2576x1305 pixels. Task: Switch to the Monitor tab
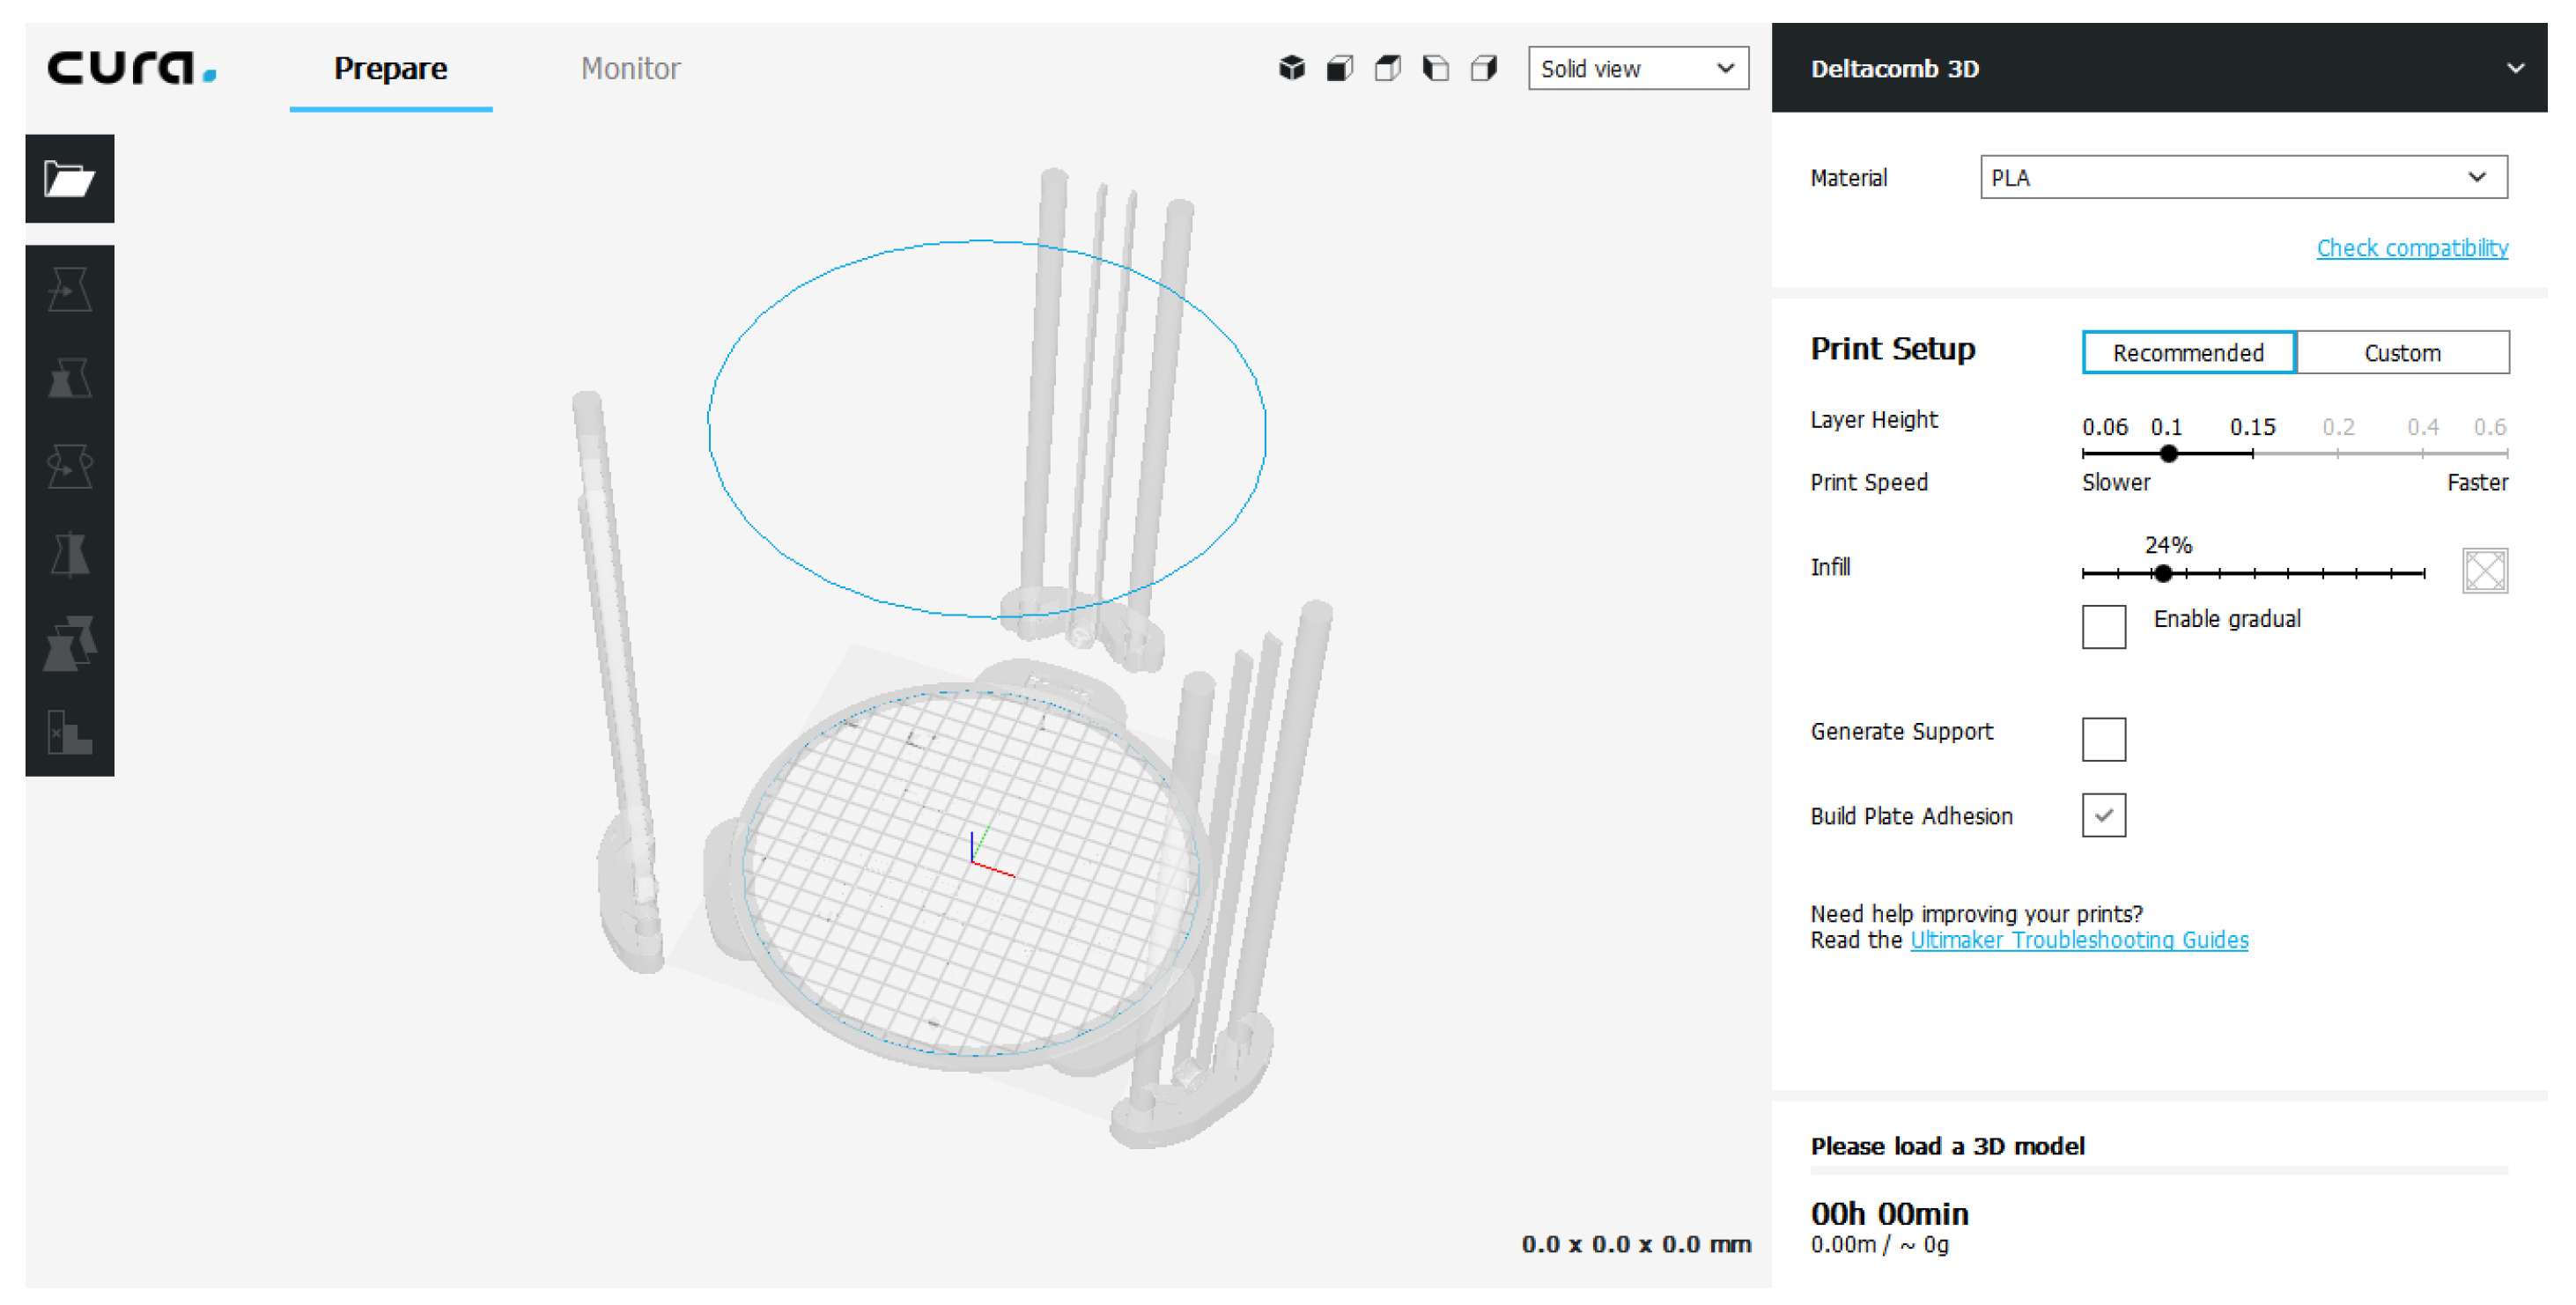pyautogui.click(x=630, y=68)
